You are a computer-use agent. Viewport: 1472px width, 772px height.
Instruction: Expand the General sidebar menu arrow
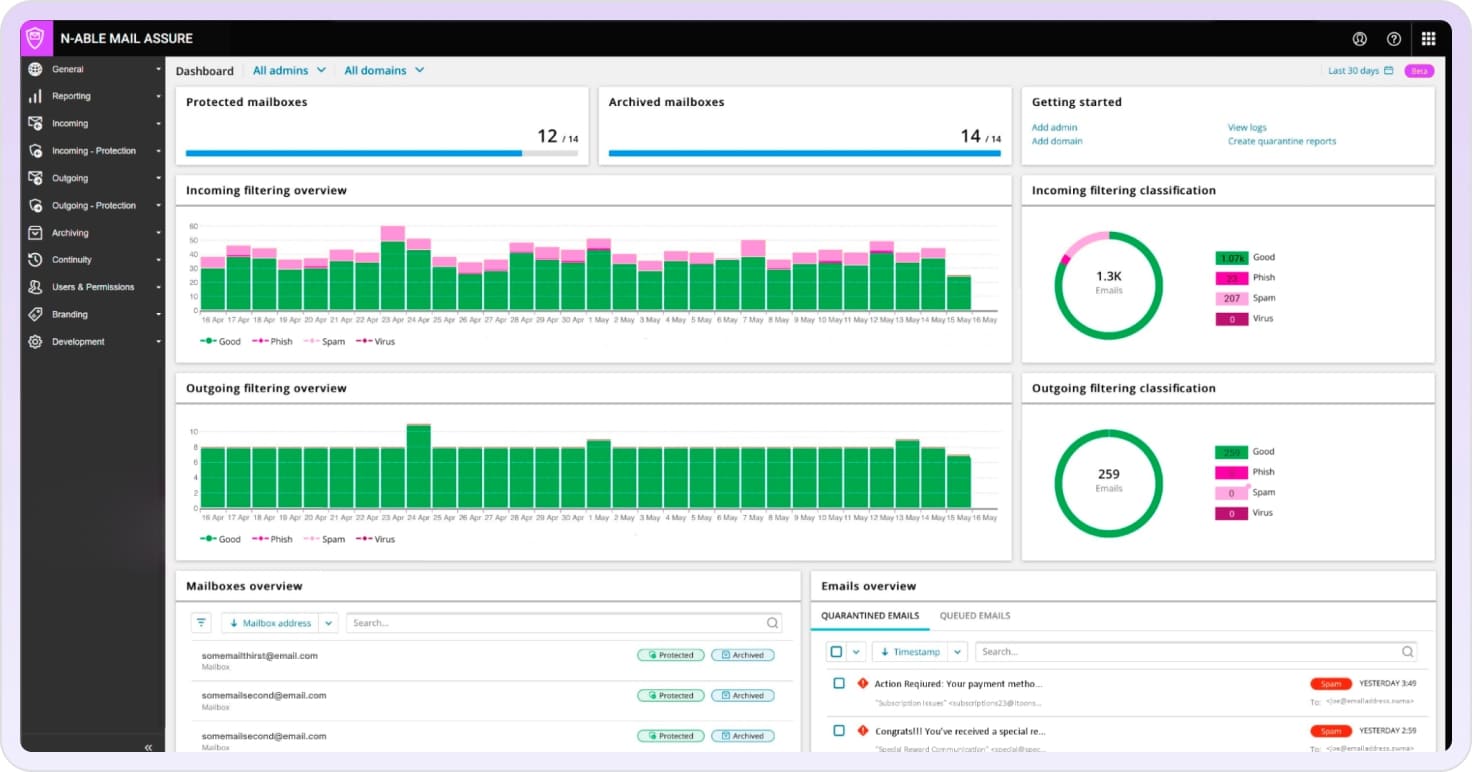[x=158, y=70]
